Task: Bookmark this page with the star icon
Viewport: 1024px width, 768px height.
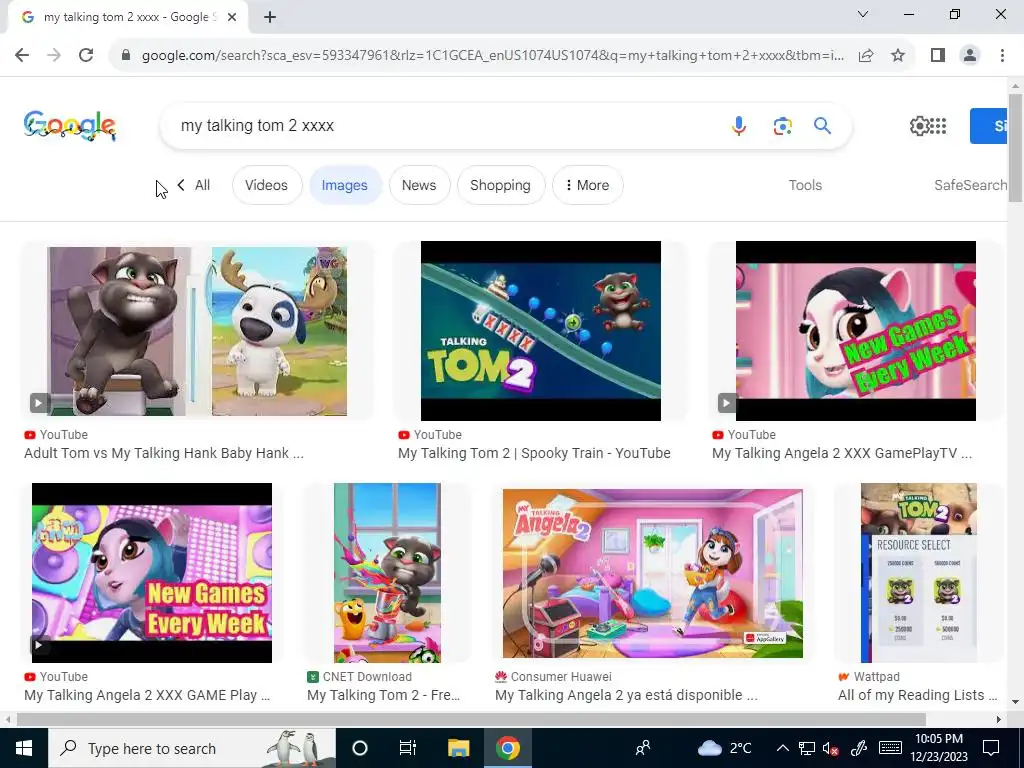Action: point(898,56)
